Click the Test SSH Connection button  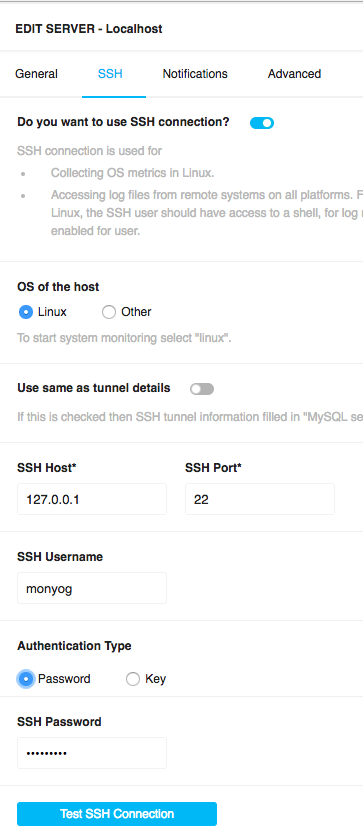pyautogui.click(x=117, y=814)
